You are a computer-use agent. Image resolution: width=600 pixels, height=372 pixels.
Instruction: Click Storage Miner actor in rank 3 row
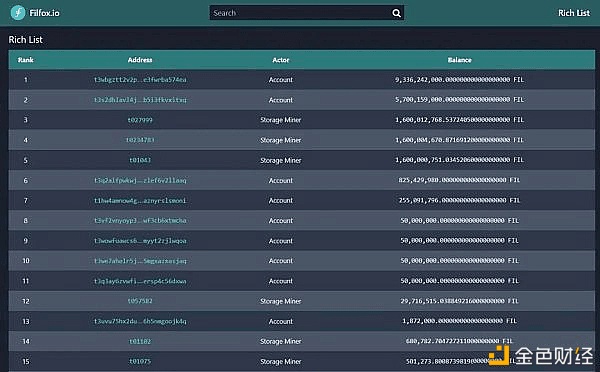(281, 120)
